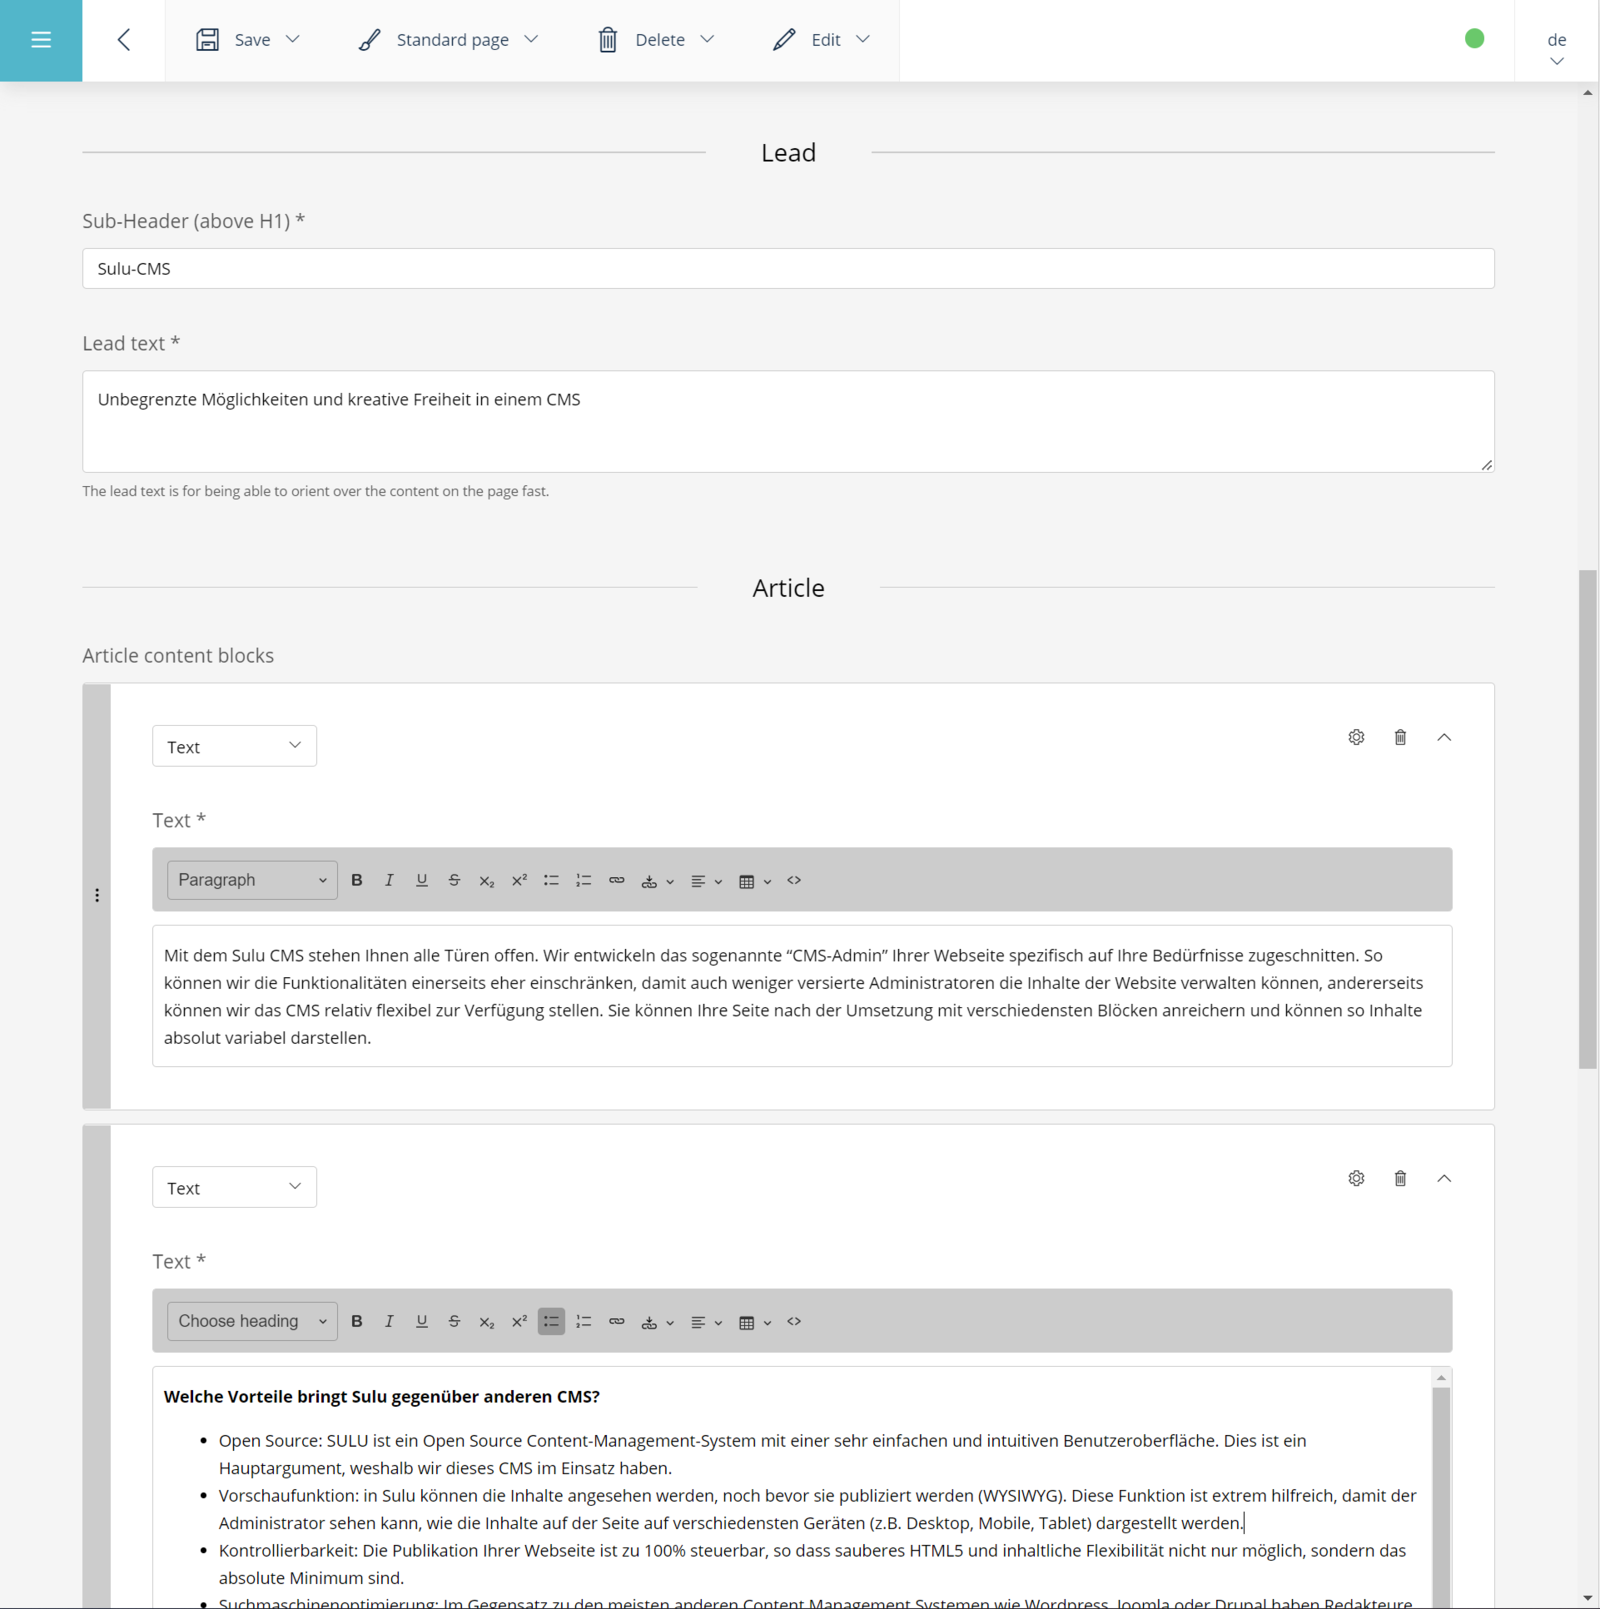
Task: Open the Paragraph heading dropdown in first editor
Action: [x=252, y=880]
